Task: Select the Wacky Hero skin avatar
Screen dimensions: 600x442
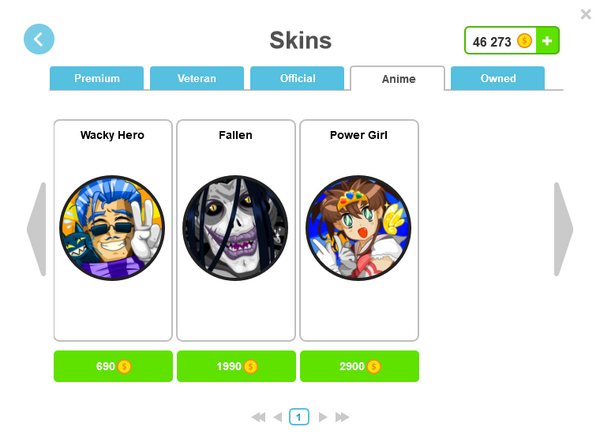Action: [112, 228]
